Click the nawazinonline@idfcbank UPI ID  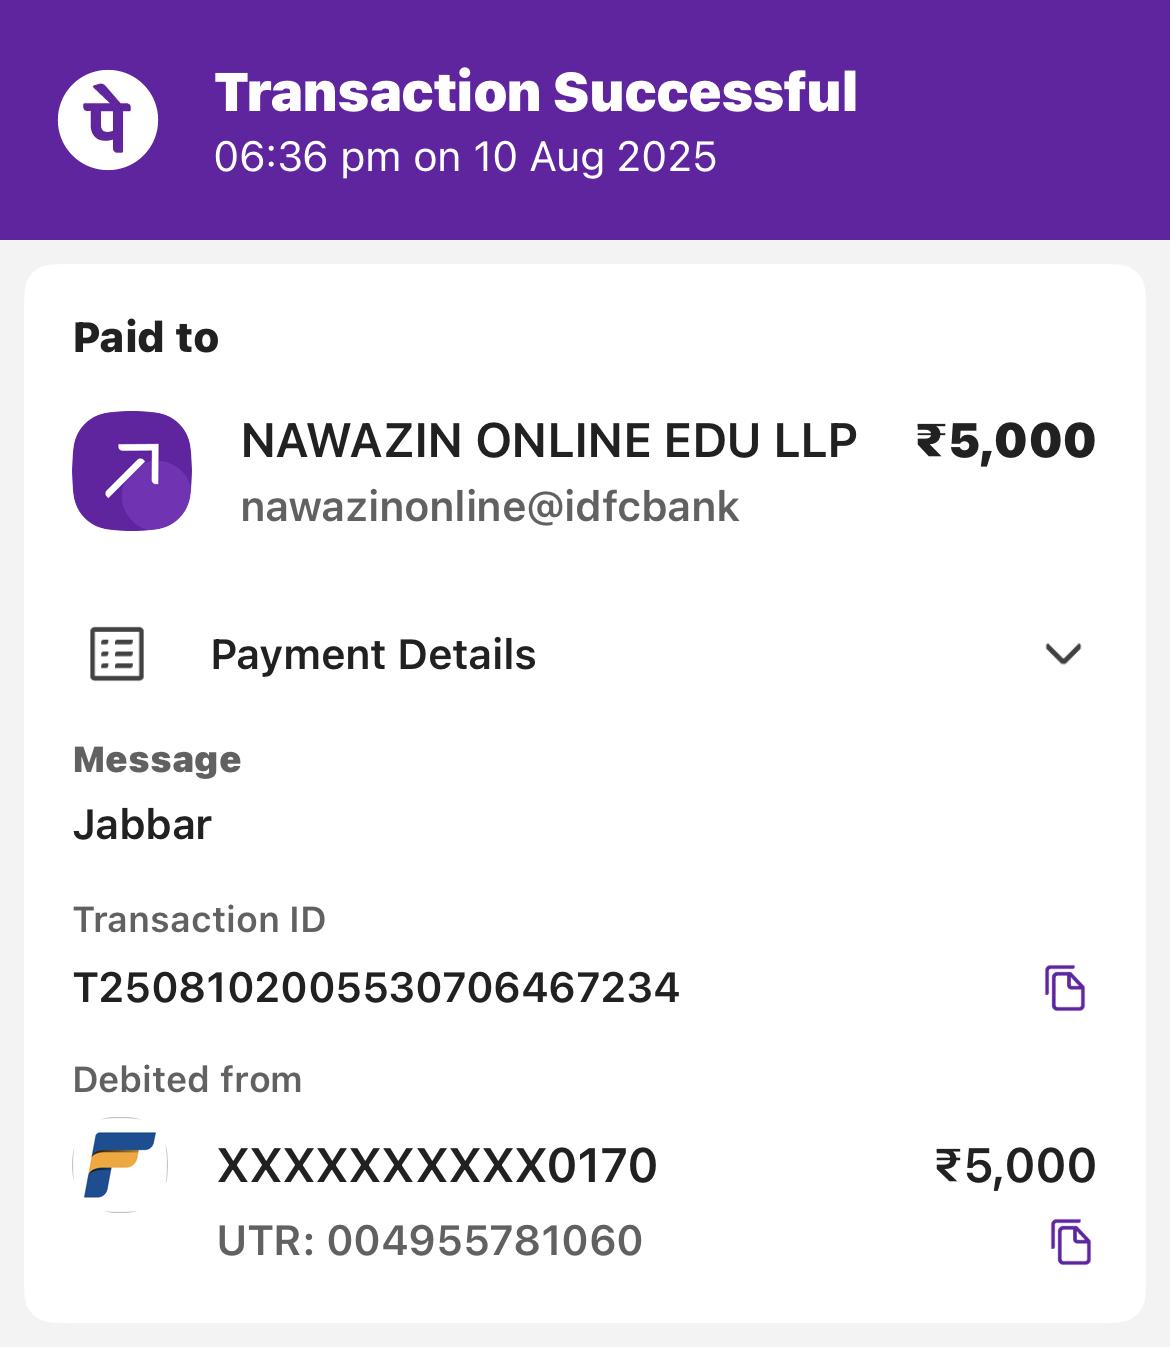[x=490, y=507]
